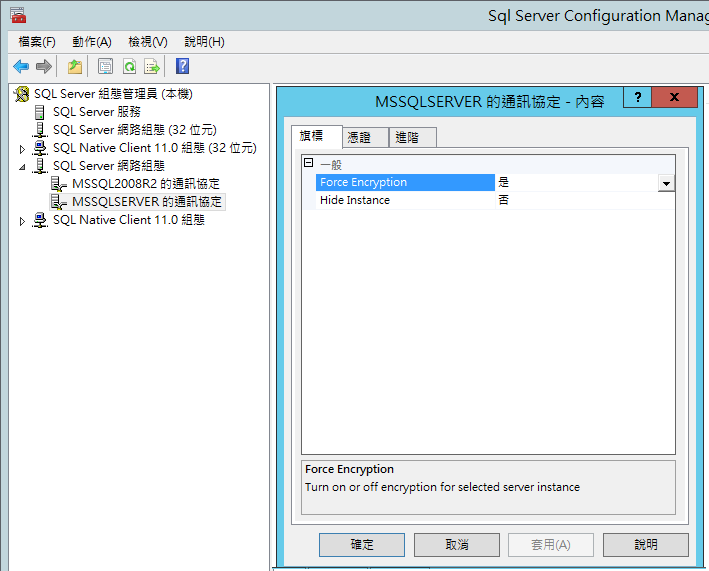The width and height of the screenshot is (709, 571).
Task: Click the app icon in the title bar
Action: point(18,15)
